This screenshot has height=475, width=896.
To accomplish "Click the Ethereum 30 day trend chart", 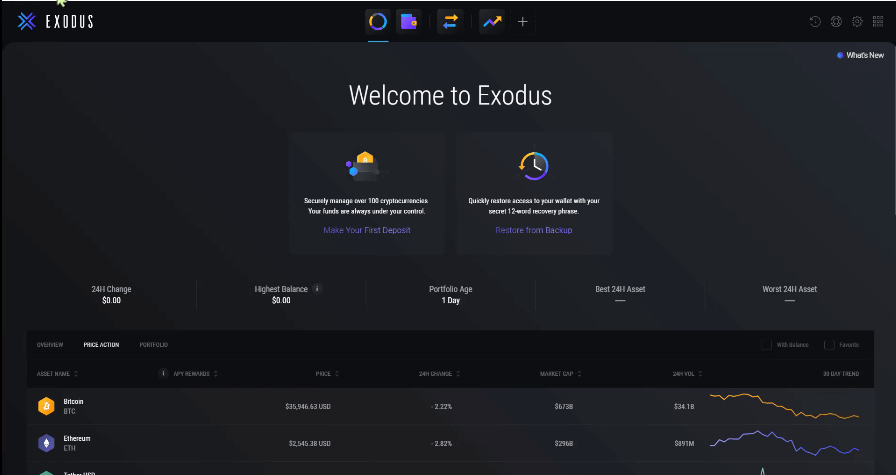I will (784, 442).
